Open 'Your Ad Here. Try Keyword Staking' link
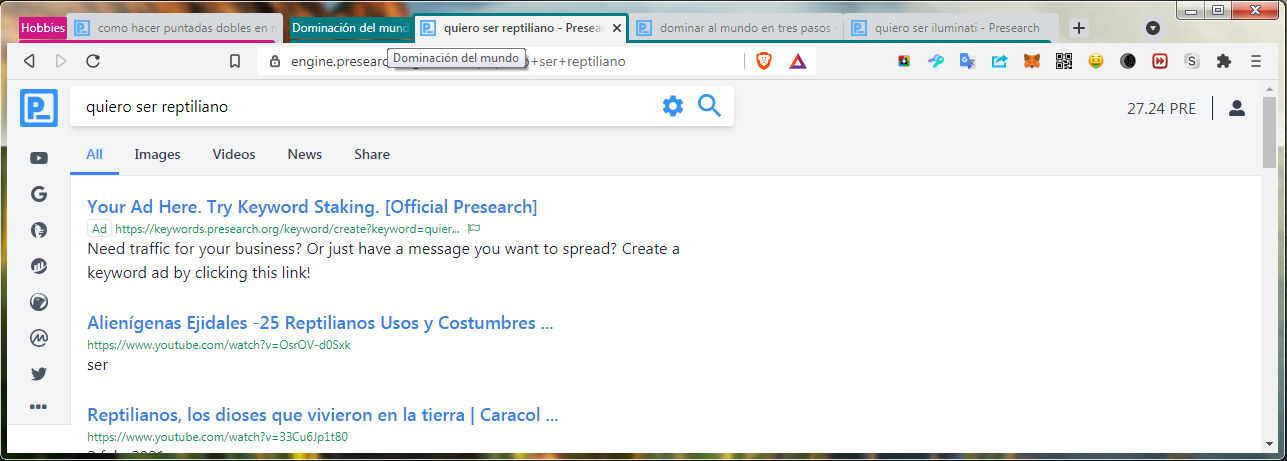Image resolution: width=1287 pixels, height=461 pixels. tap(312, 207)
